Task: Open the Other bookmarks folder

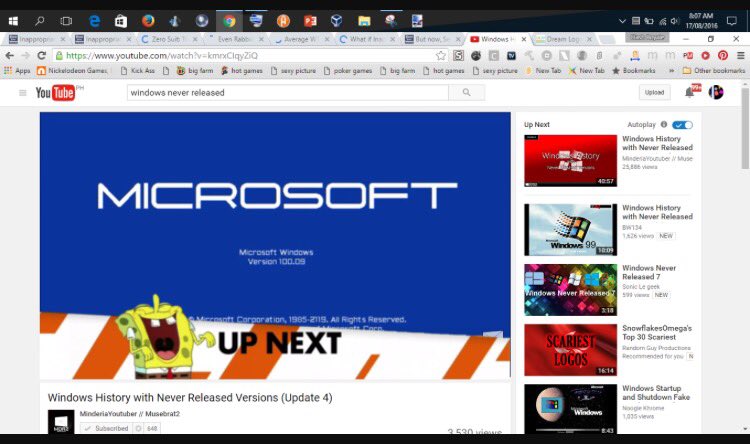Action: (x=714, y=70)
